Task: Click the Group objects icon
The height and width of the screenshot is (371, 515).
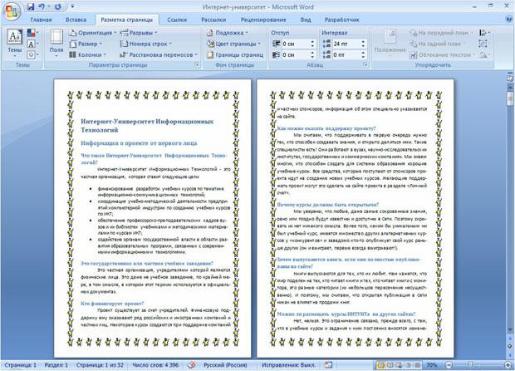Action: coord(483,44)
